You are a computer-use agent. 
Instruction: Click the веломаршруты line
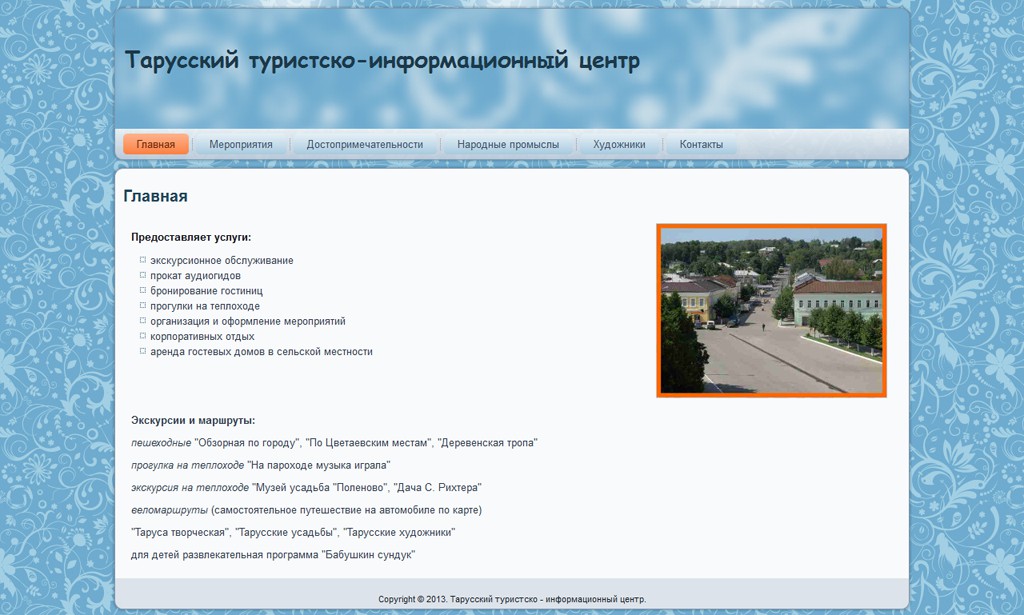306,510
